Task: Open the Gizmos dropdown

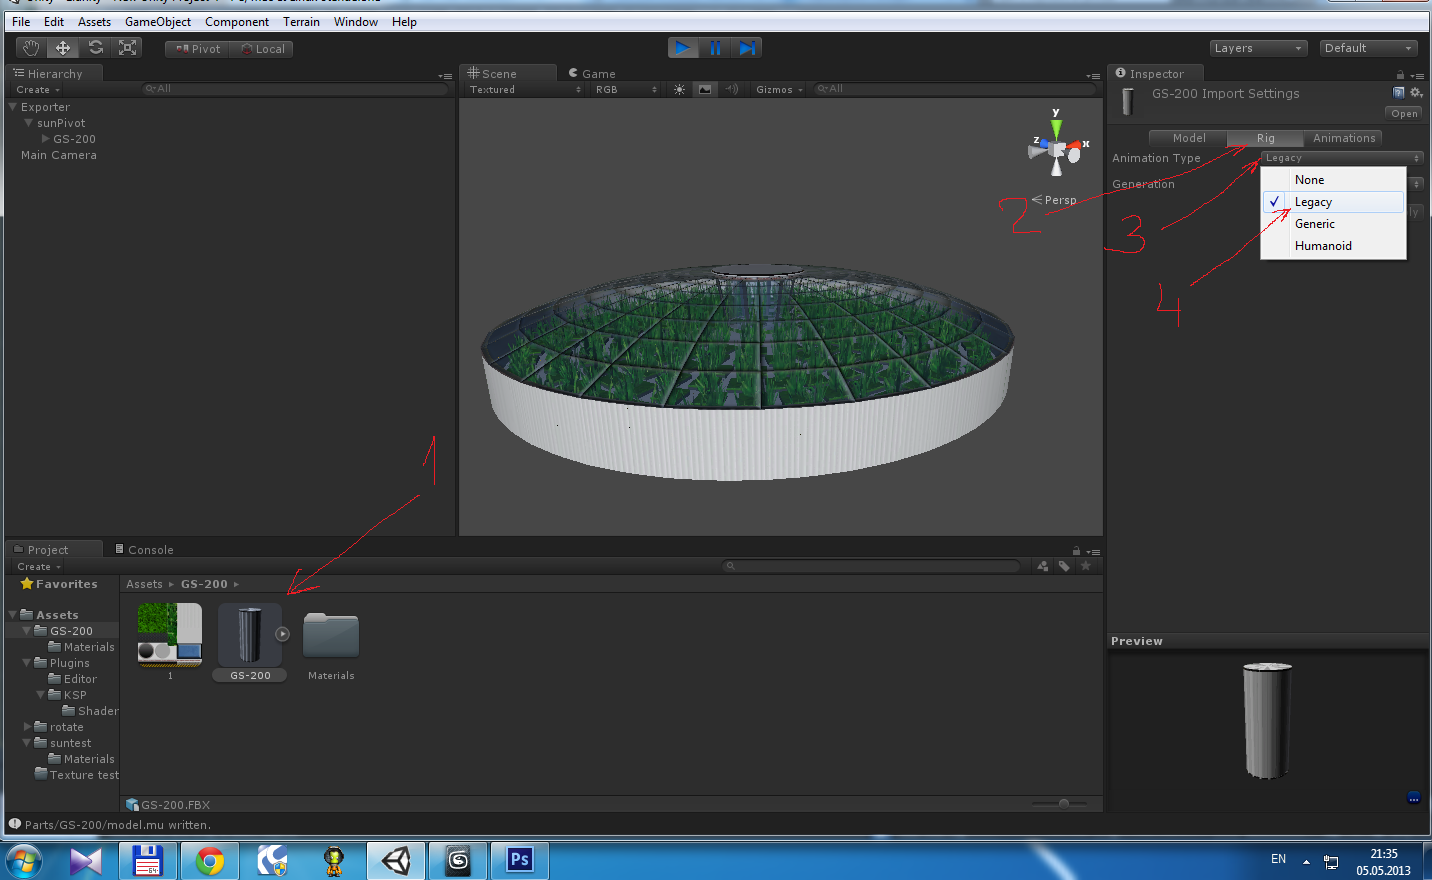Action: point(779,89)
